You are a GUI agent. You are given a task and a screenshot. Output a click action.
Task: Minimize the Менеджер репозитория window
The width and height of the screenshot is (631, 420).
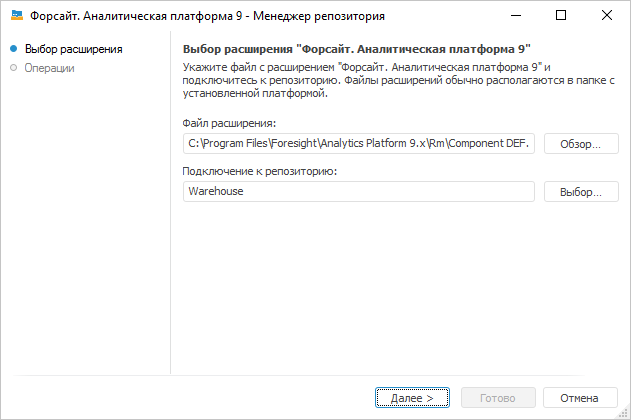516,15
